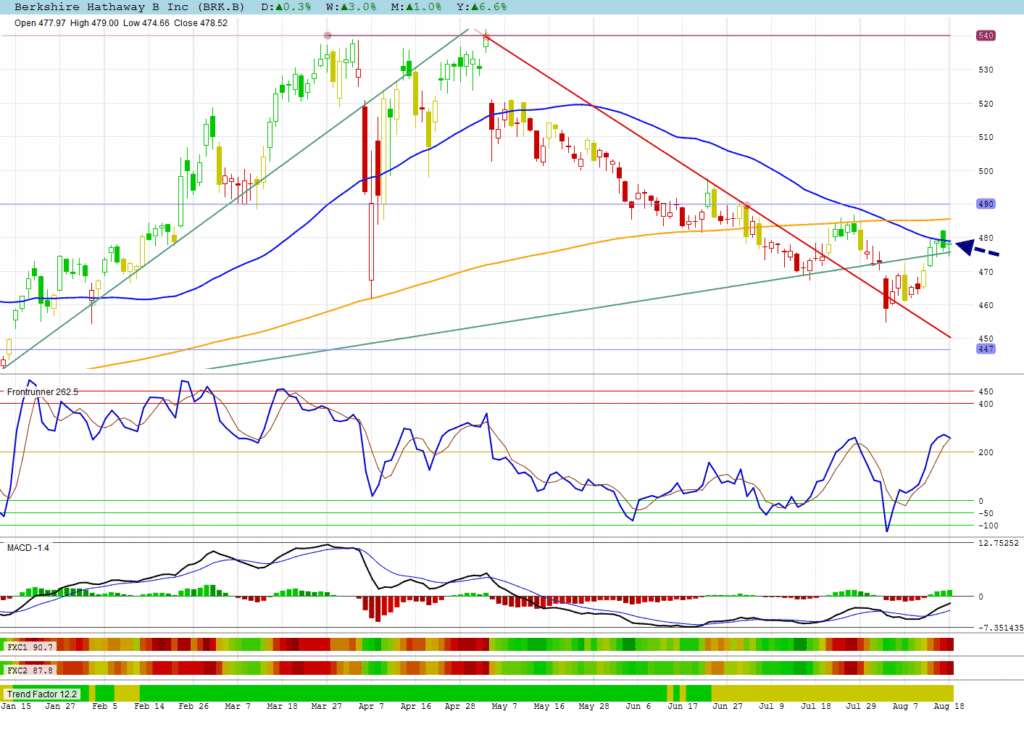
Task: Click the 500 price axis label
Action: pyautogui.click(x=985, y=171)
